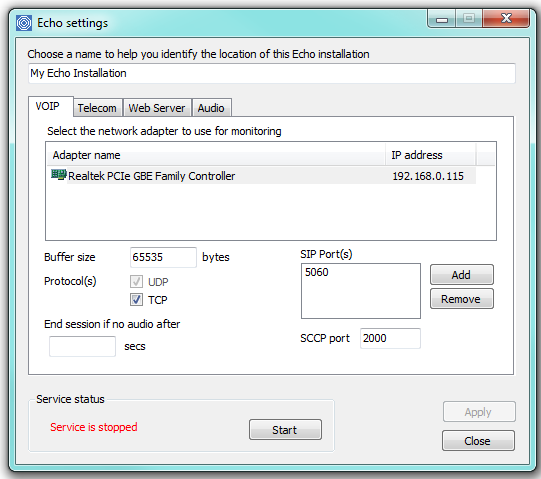The image size is (541, 479).
Task: Click the installation name text field
Action: coord(272,73)
